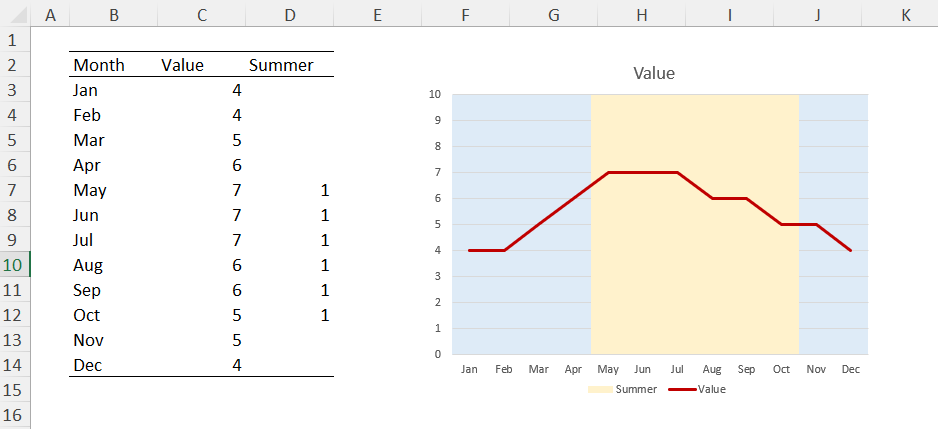
Task: Click the Jan label on chart axis
Action: tap(469, 370)
